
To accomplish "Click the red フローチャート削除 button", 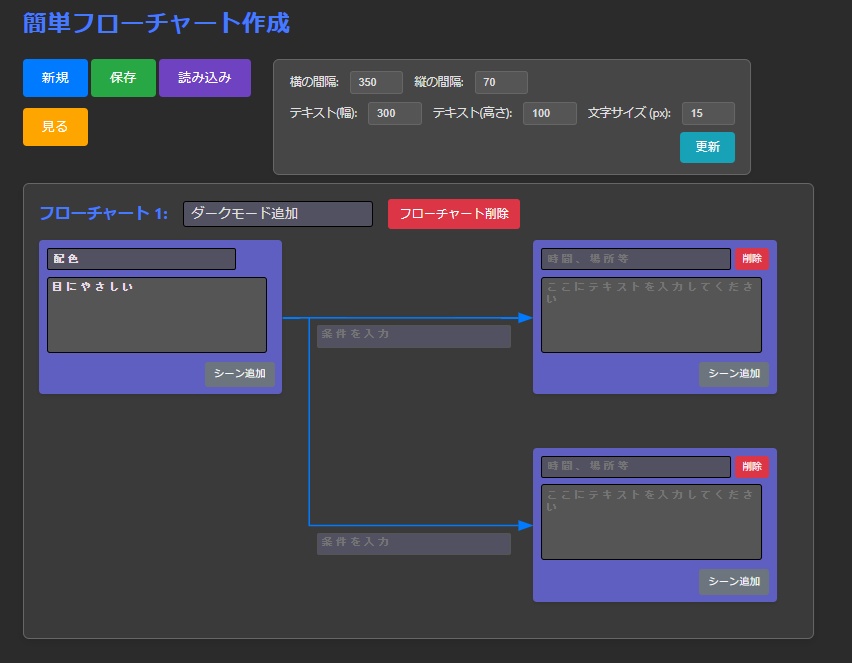I will click(453, 213).
